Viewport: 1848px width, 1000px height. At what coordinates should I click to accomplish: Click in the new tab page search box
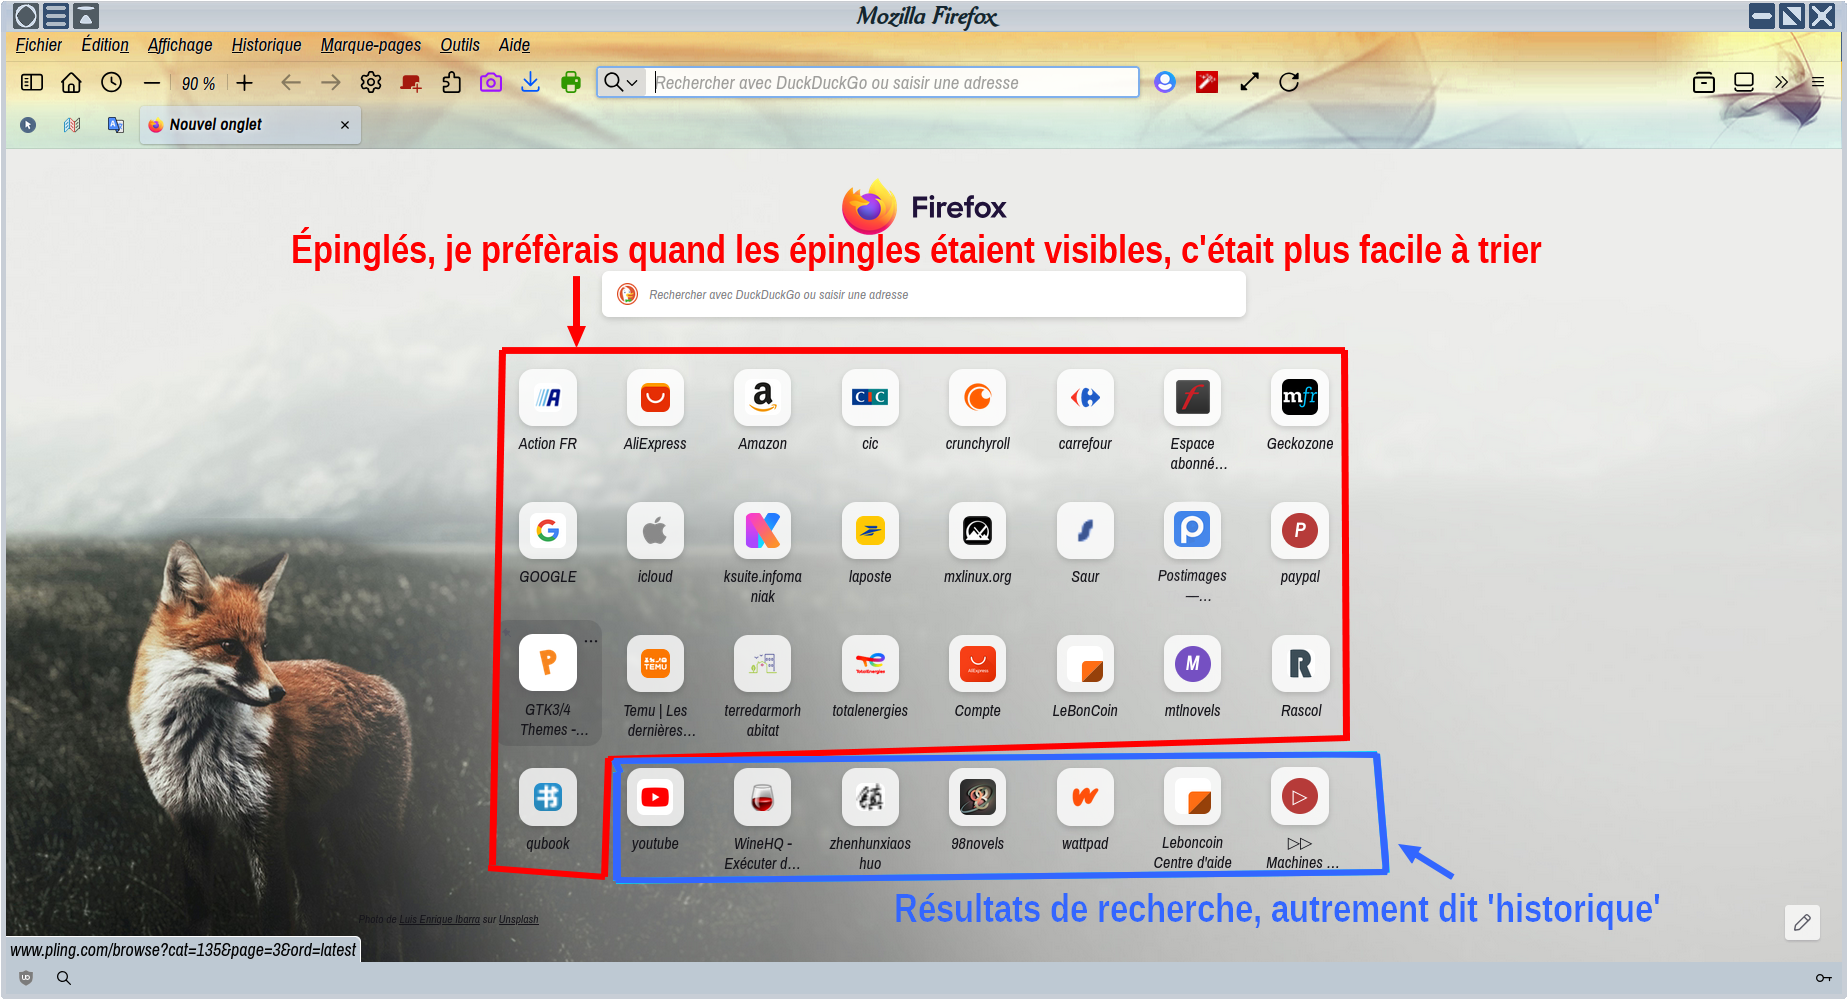click(924, 295)
